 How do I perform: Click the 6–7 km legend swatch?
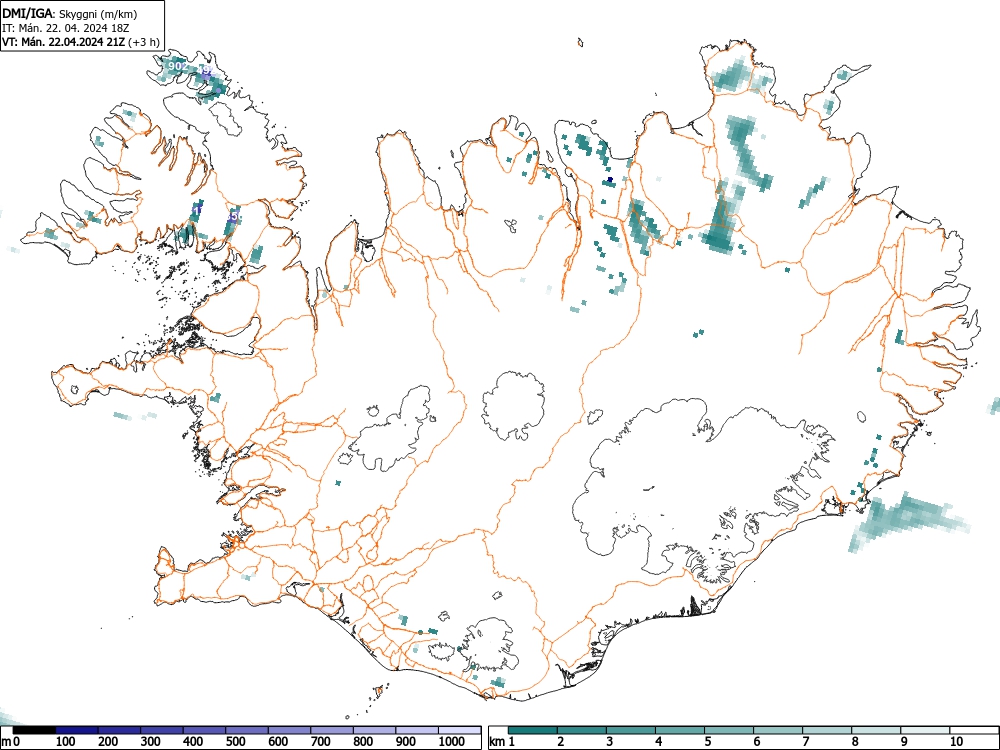point(777,730)
